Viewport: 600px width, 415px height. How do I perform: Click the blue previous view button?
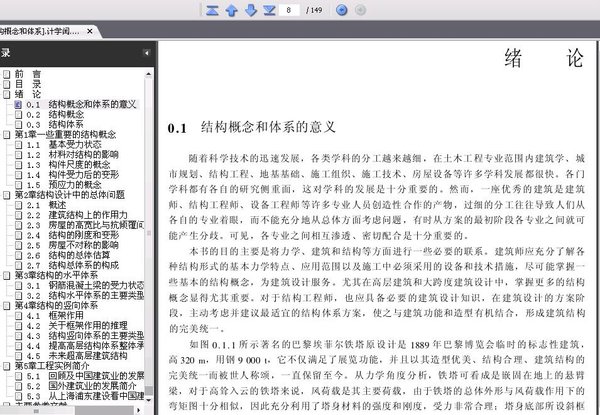point(342,10)
